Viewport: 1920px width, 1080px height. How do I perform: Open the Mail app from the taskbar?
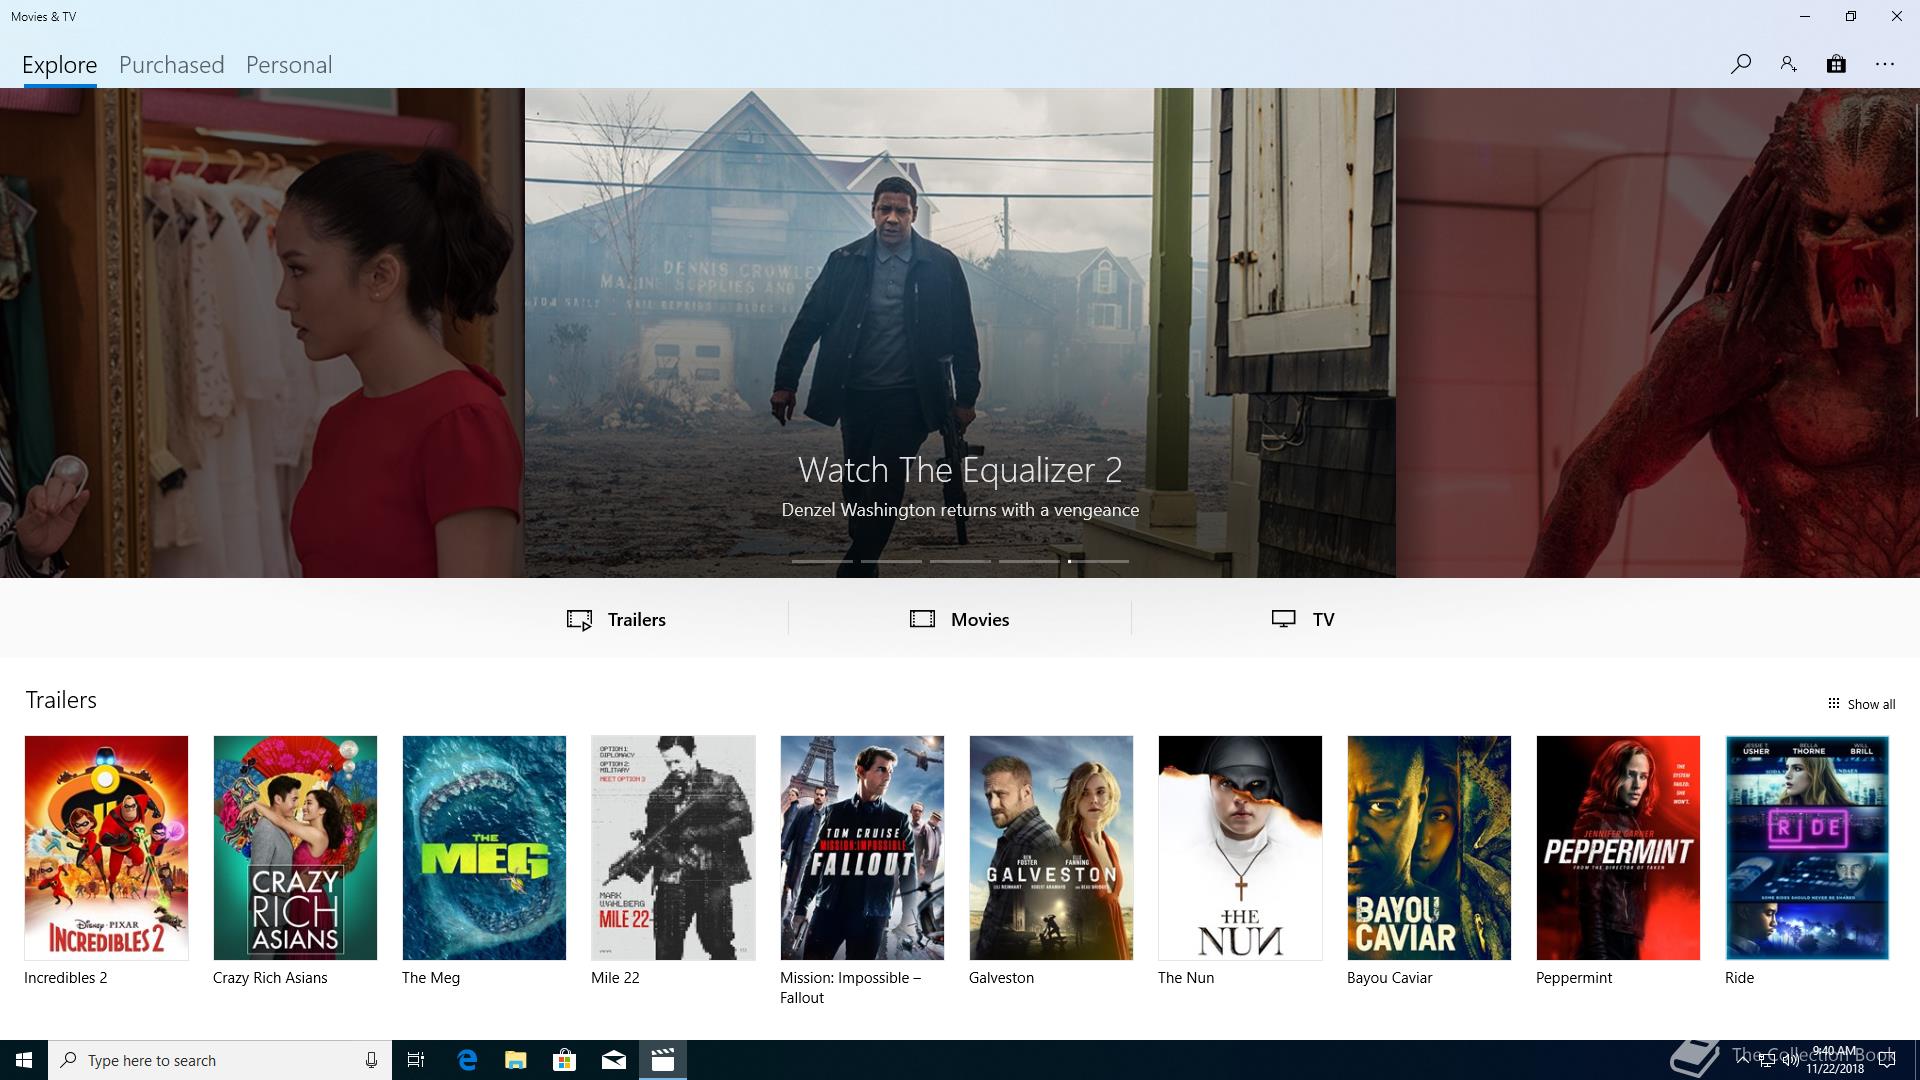click(613, 1060)
